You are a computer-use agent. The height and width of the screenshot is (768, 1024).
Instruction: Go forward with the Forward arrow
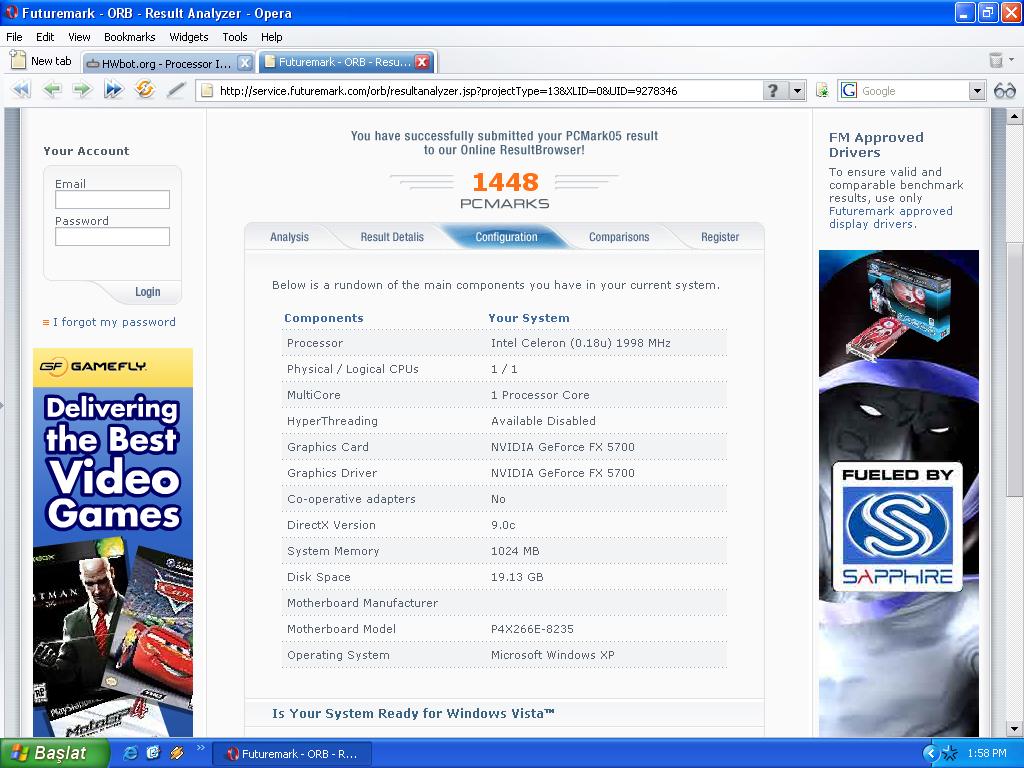pyautogui.click(x=82, y=89)
